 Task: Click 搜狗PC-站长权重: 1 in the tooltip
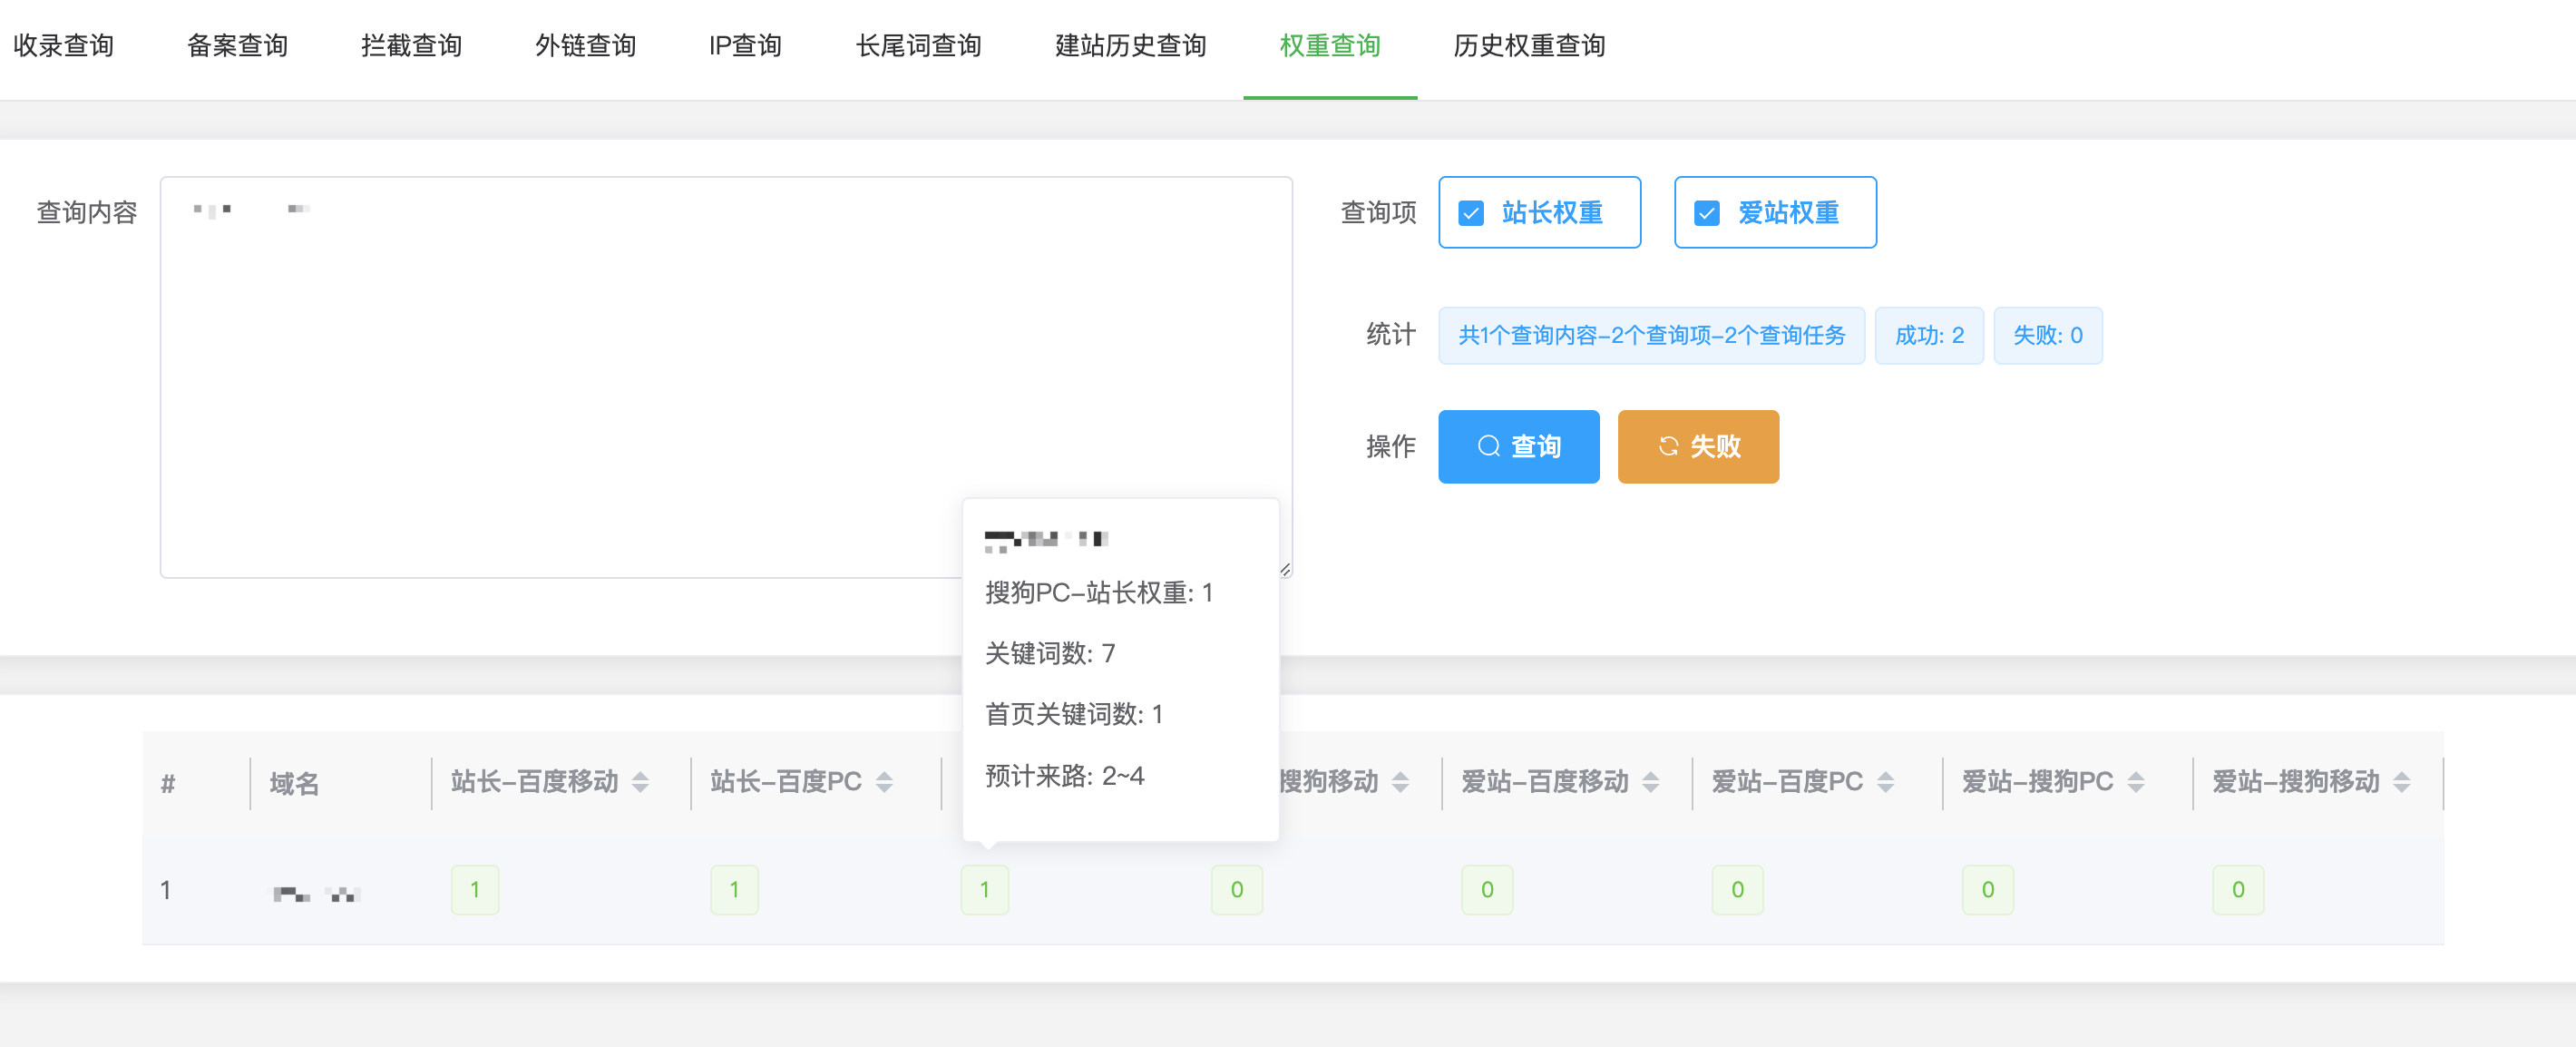pyautogui.click(x=1099, y=593)
